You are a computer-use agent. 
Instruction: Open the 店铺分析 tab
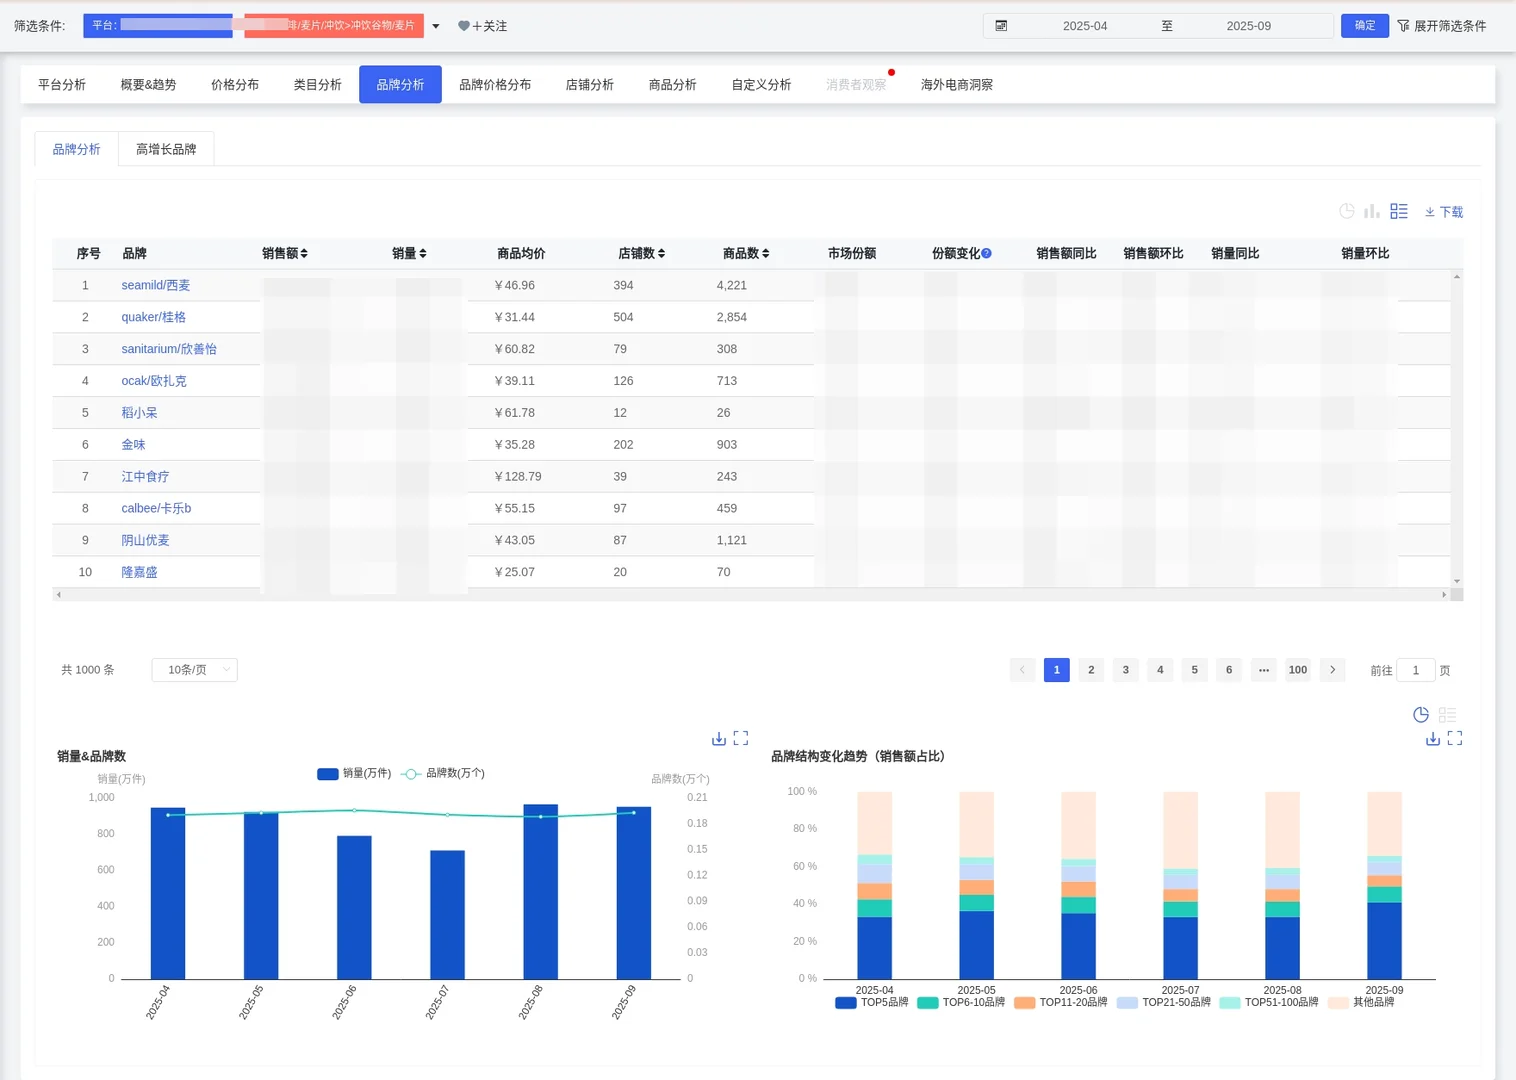pos(590,85)
